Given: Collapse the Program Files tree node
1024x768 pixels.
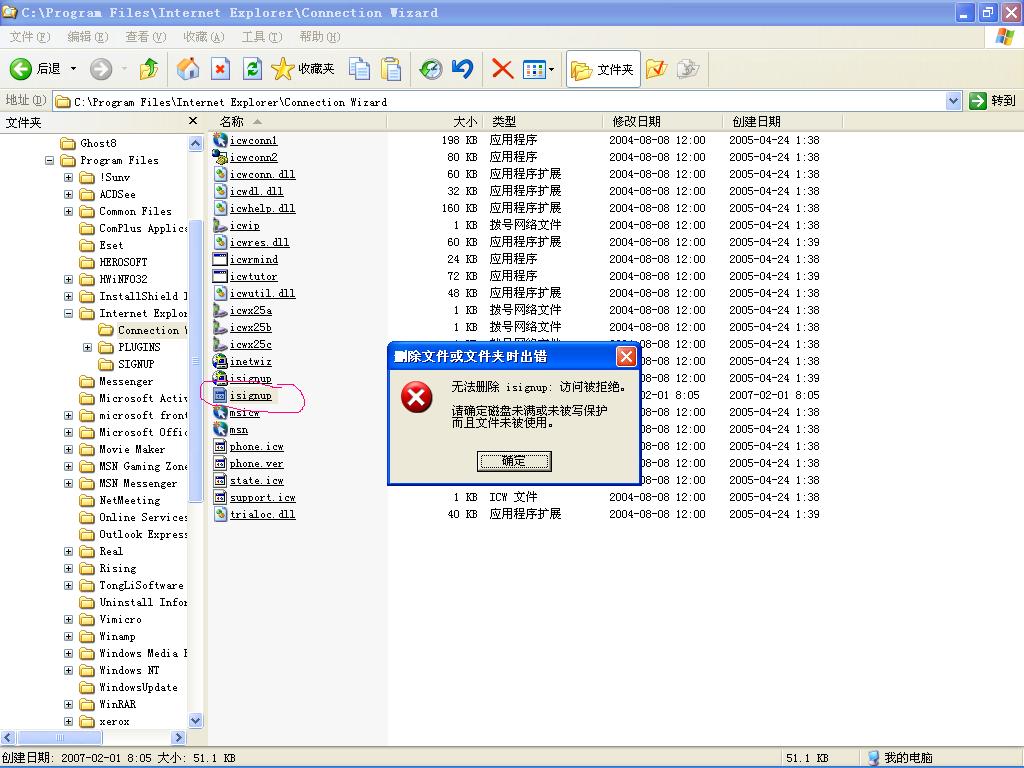Looking at the screenshot, I should click(50, 160).
